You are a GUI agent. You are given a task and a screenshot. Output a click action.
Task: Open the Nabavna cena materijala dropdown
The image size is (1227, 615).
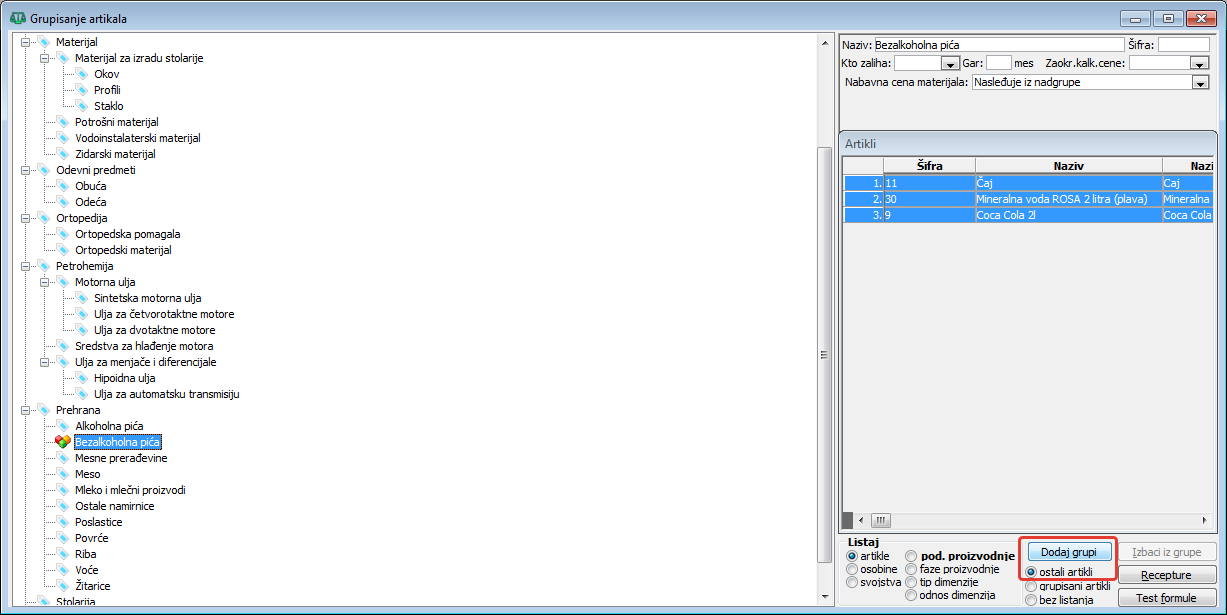point(1201,83)
